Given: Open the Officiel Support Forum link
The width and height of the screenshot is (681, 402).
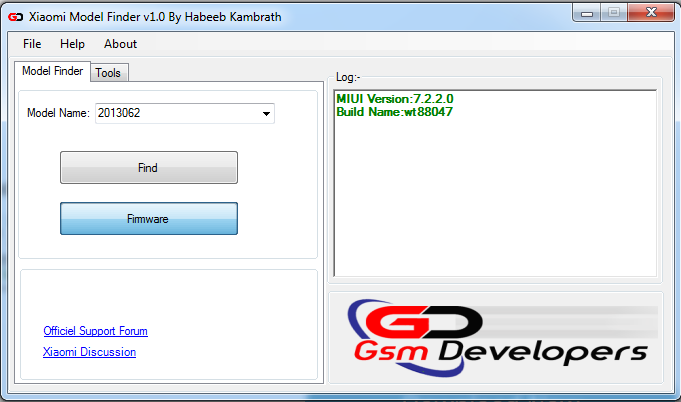Looking at the screenshot, I should pos(96,331).
